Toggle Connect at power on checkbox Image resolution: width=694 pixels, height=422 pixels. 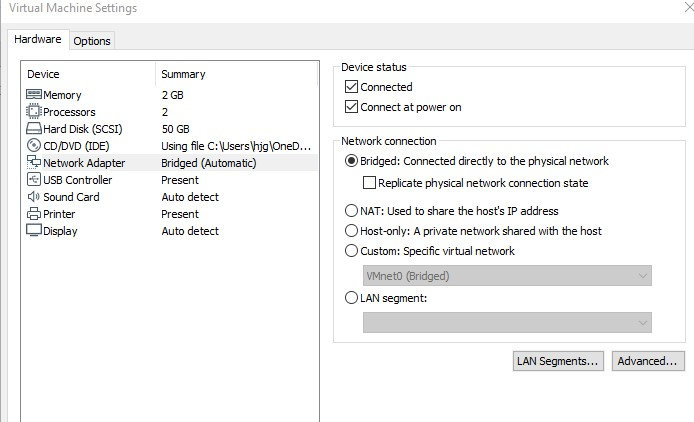tap(351, 107)
